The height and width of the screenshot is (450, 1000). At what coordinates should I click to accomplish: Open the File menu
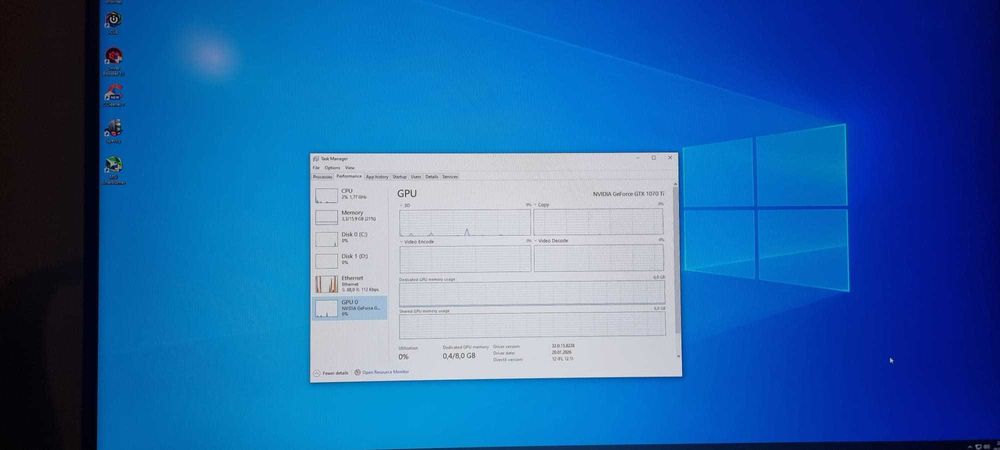(x=316, y=168)
